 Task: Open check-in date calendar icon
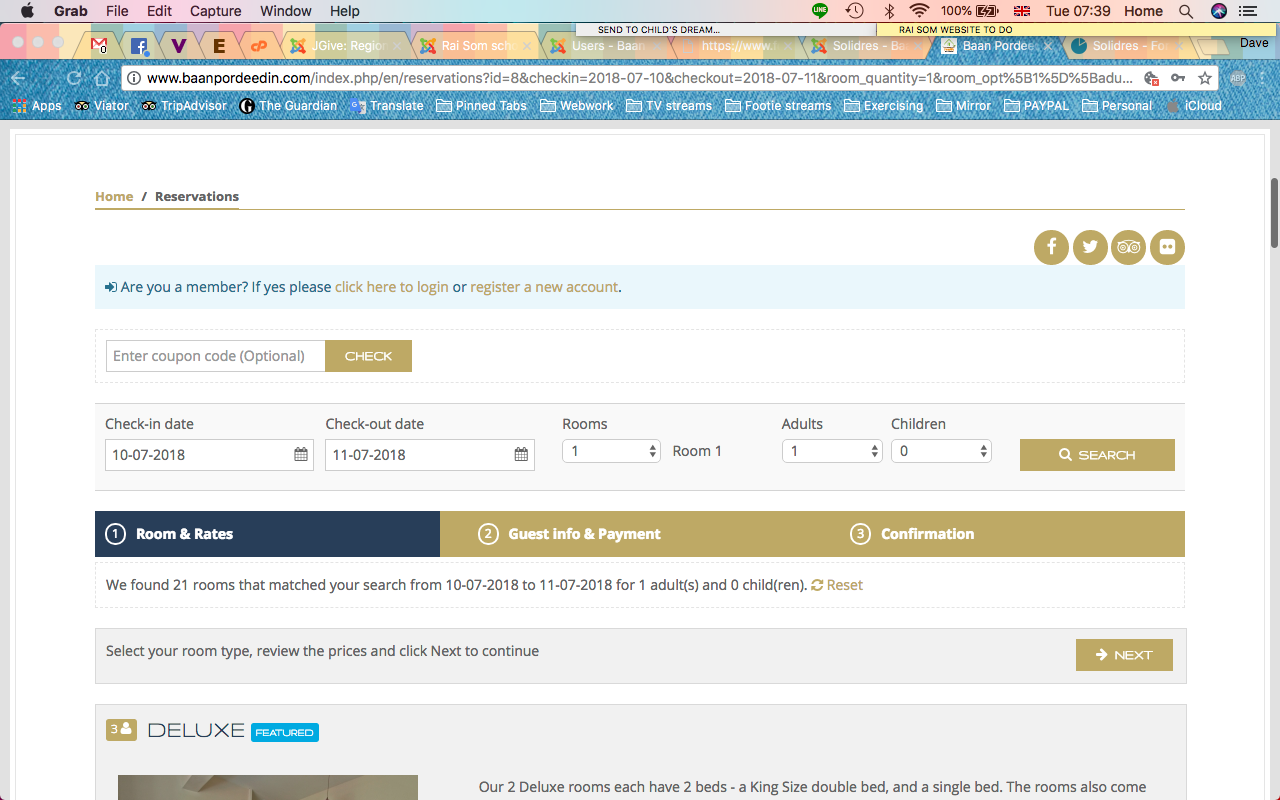click(x=301, y=455)
